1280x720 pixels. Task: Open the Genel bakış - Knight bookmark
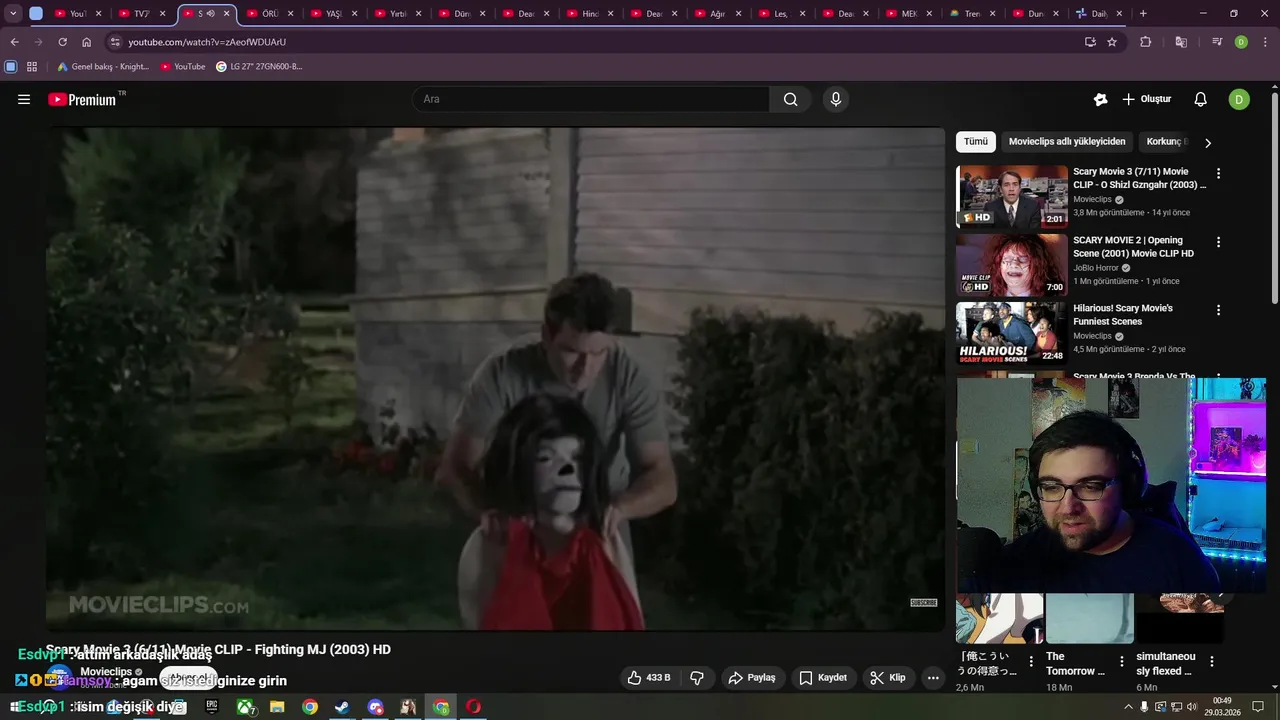pyautogui.click(x=103, y=67)
